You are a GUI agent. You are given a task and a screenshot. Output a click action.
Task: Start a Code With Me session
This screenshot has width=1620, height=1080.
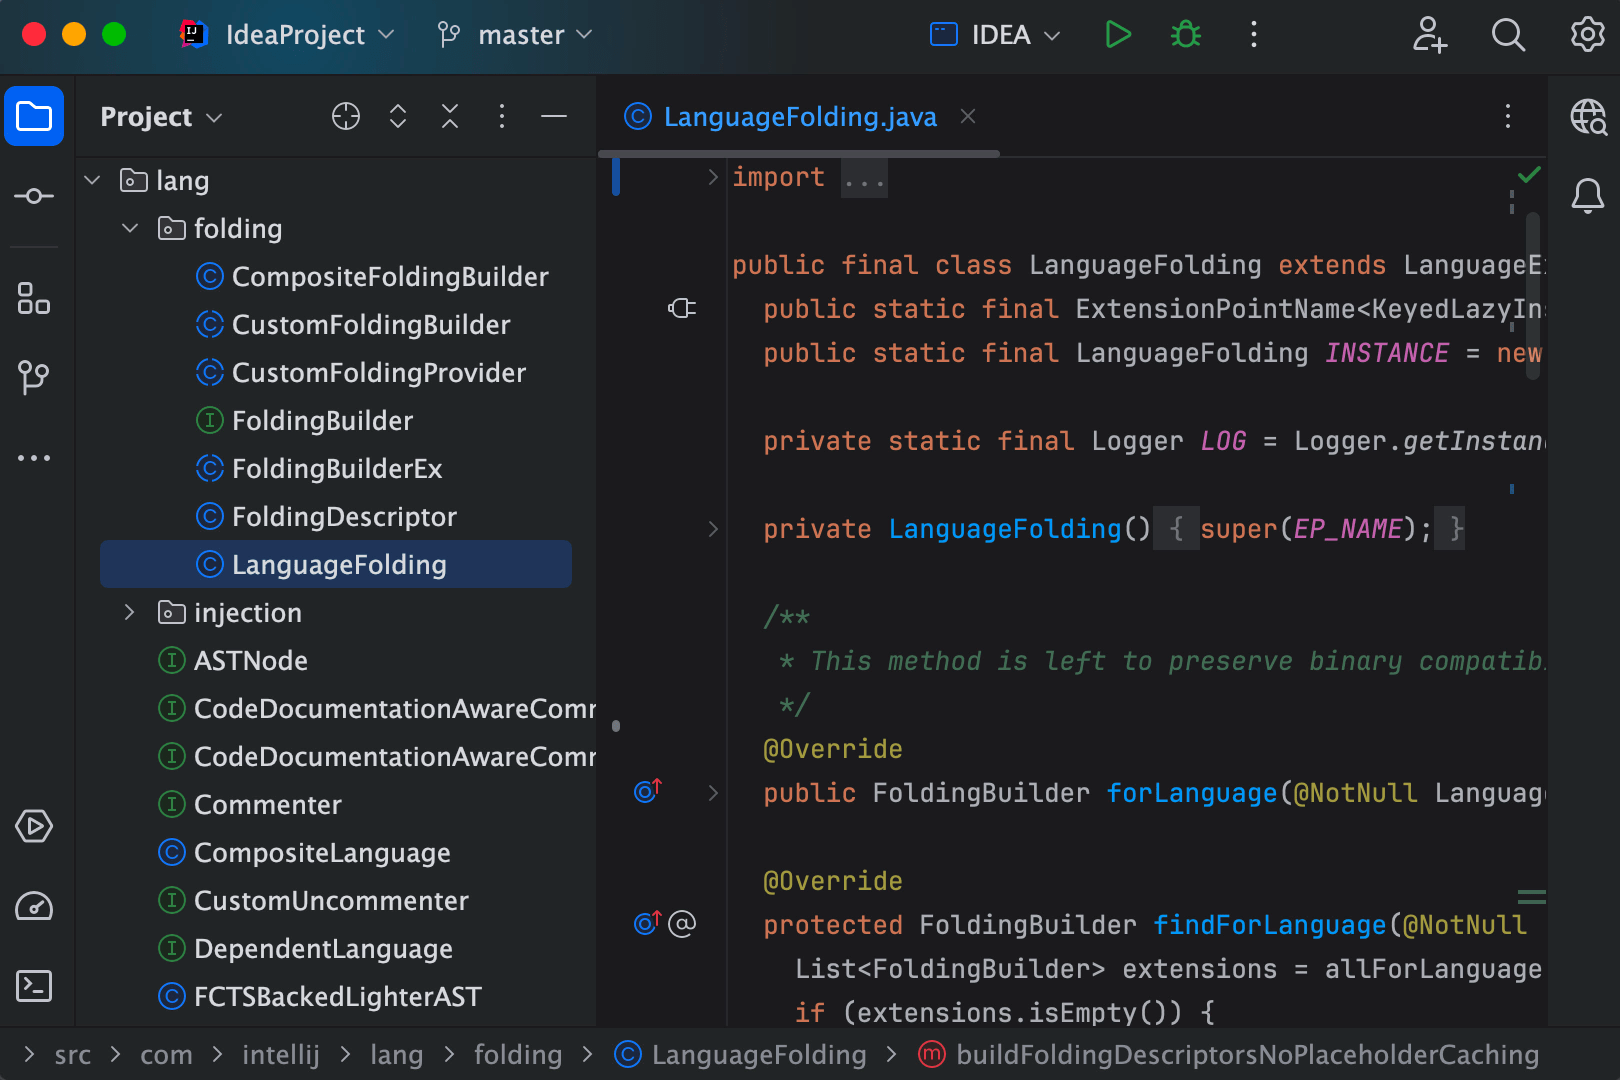tap(1430, 35)
